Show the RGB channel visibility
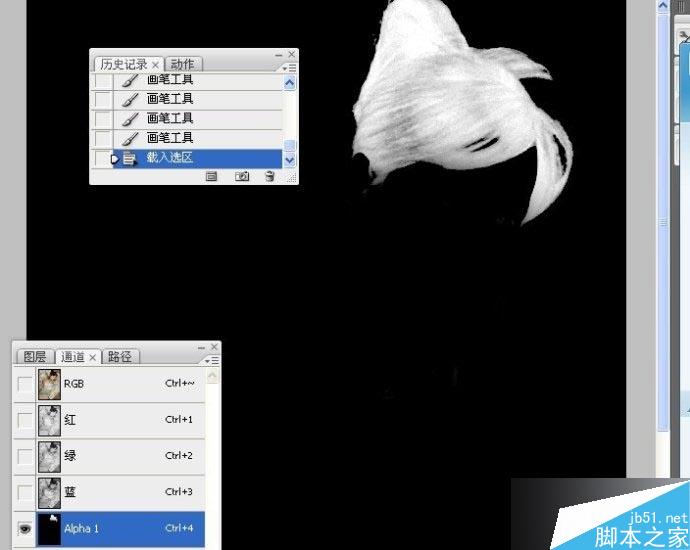690x550 pixels. tap(25, 384)
